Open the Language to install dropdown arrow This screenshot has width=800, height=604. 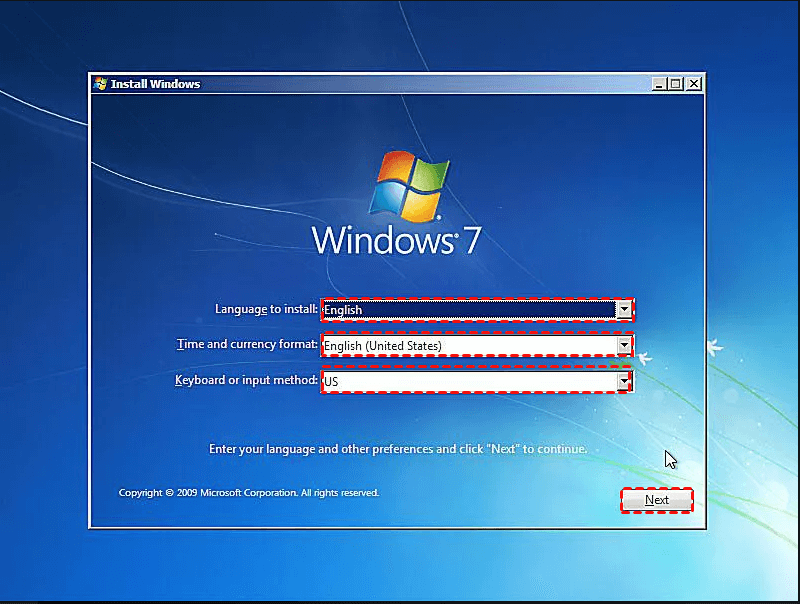(x=624, y=310)
